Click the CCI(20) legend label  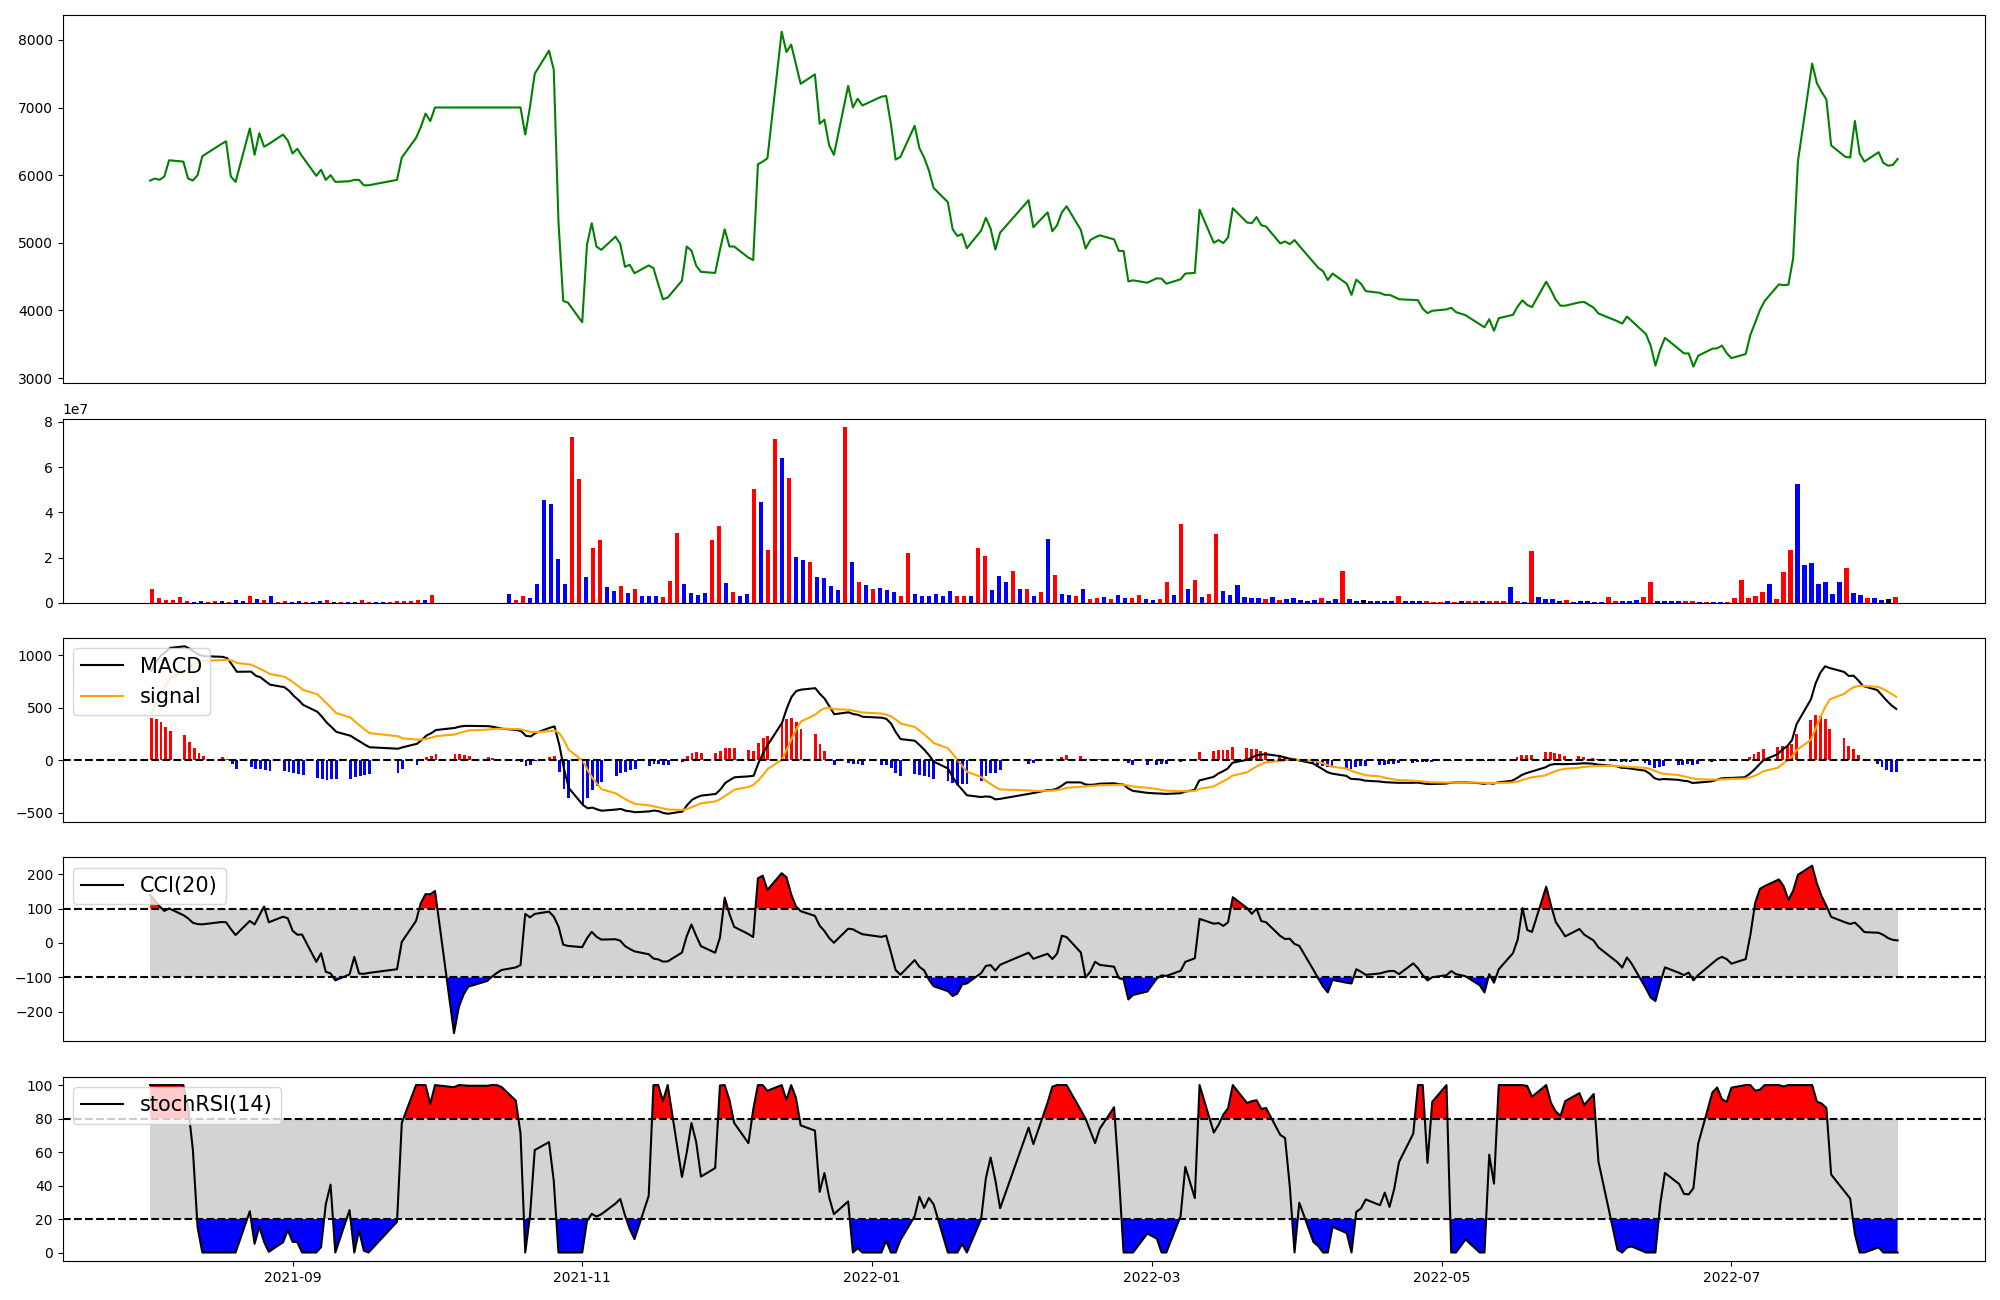coord(179,885)
